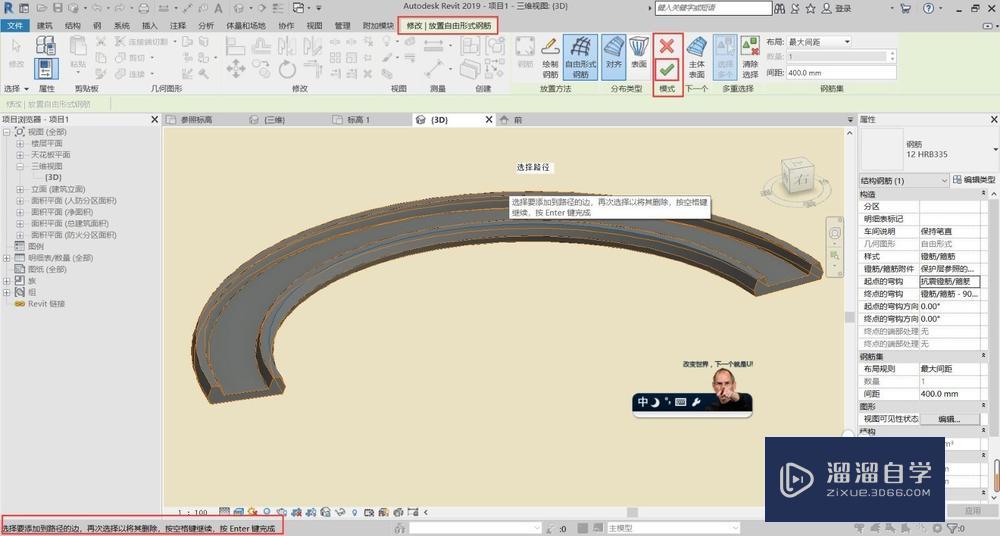This screenshot has height=536, width=1000.
Task: Choose the 表面 surface distribution type
Action: 638,53
